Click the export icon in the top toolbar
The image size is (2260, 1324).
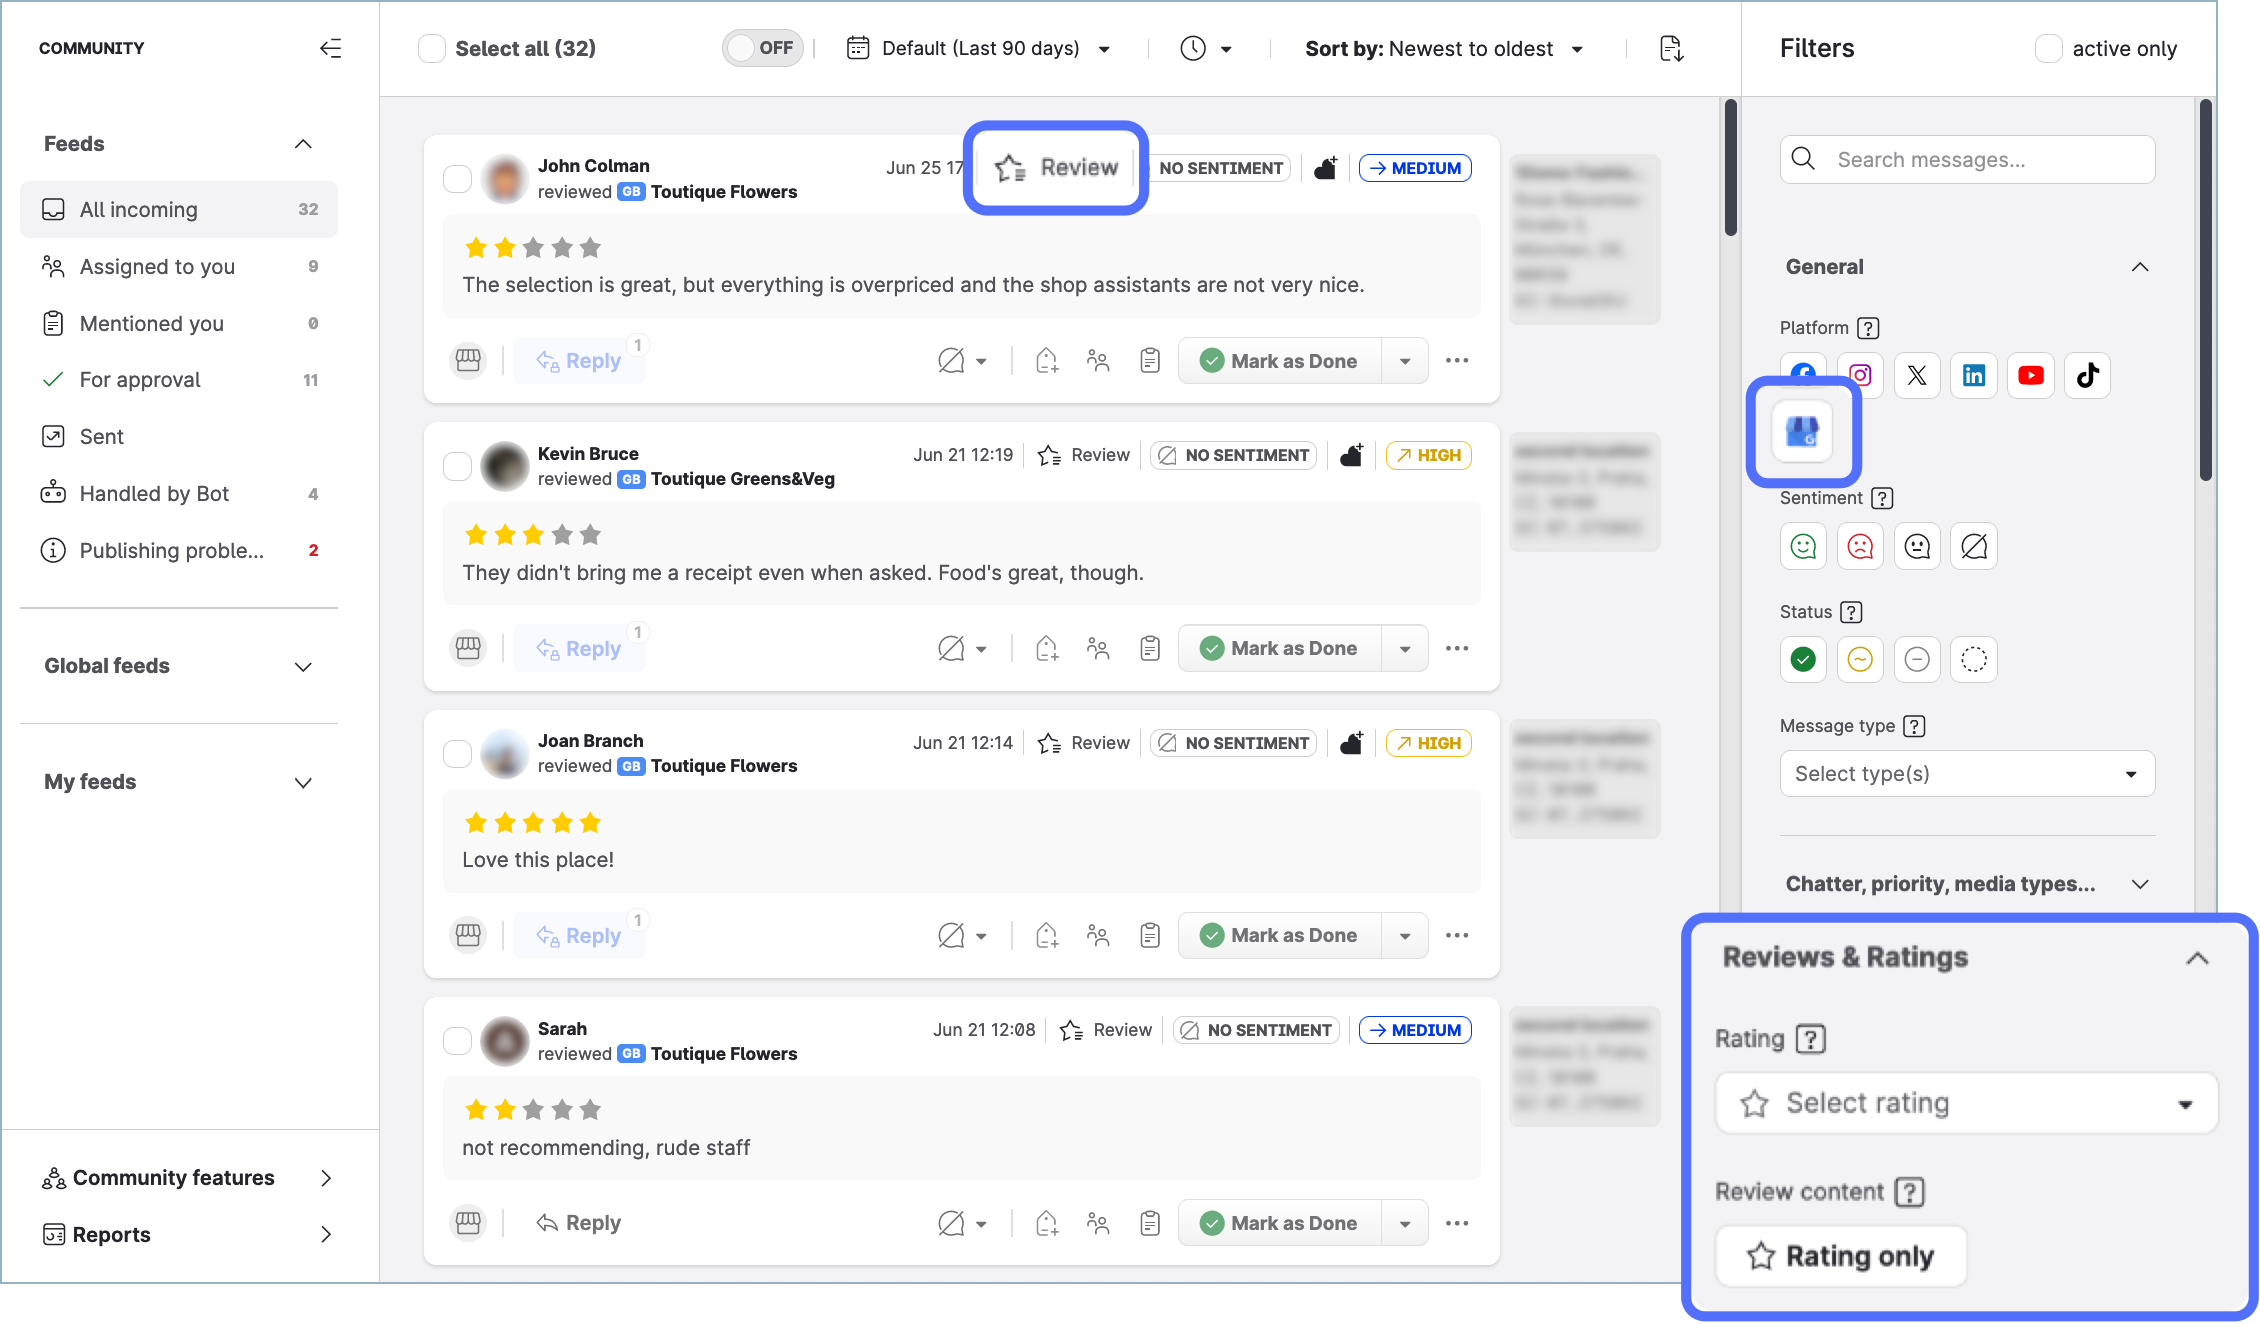point(1671,49)
